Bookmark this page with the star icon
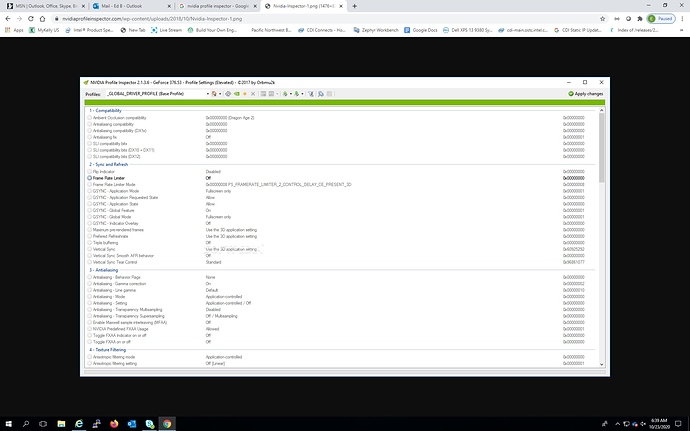This screenshot has width=690, height=431. click(602, 18)
